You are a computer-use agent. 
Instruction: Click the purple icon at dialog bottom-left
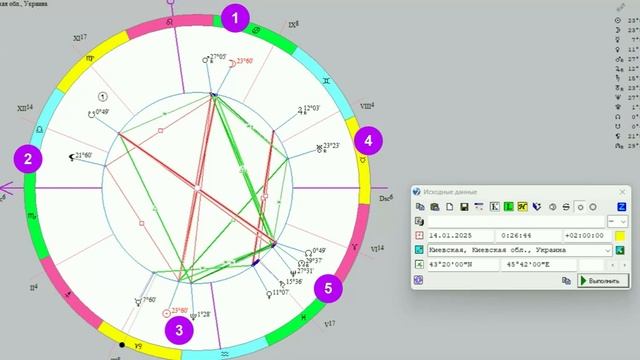click(418, 280)
